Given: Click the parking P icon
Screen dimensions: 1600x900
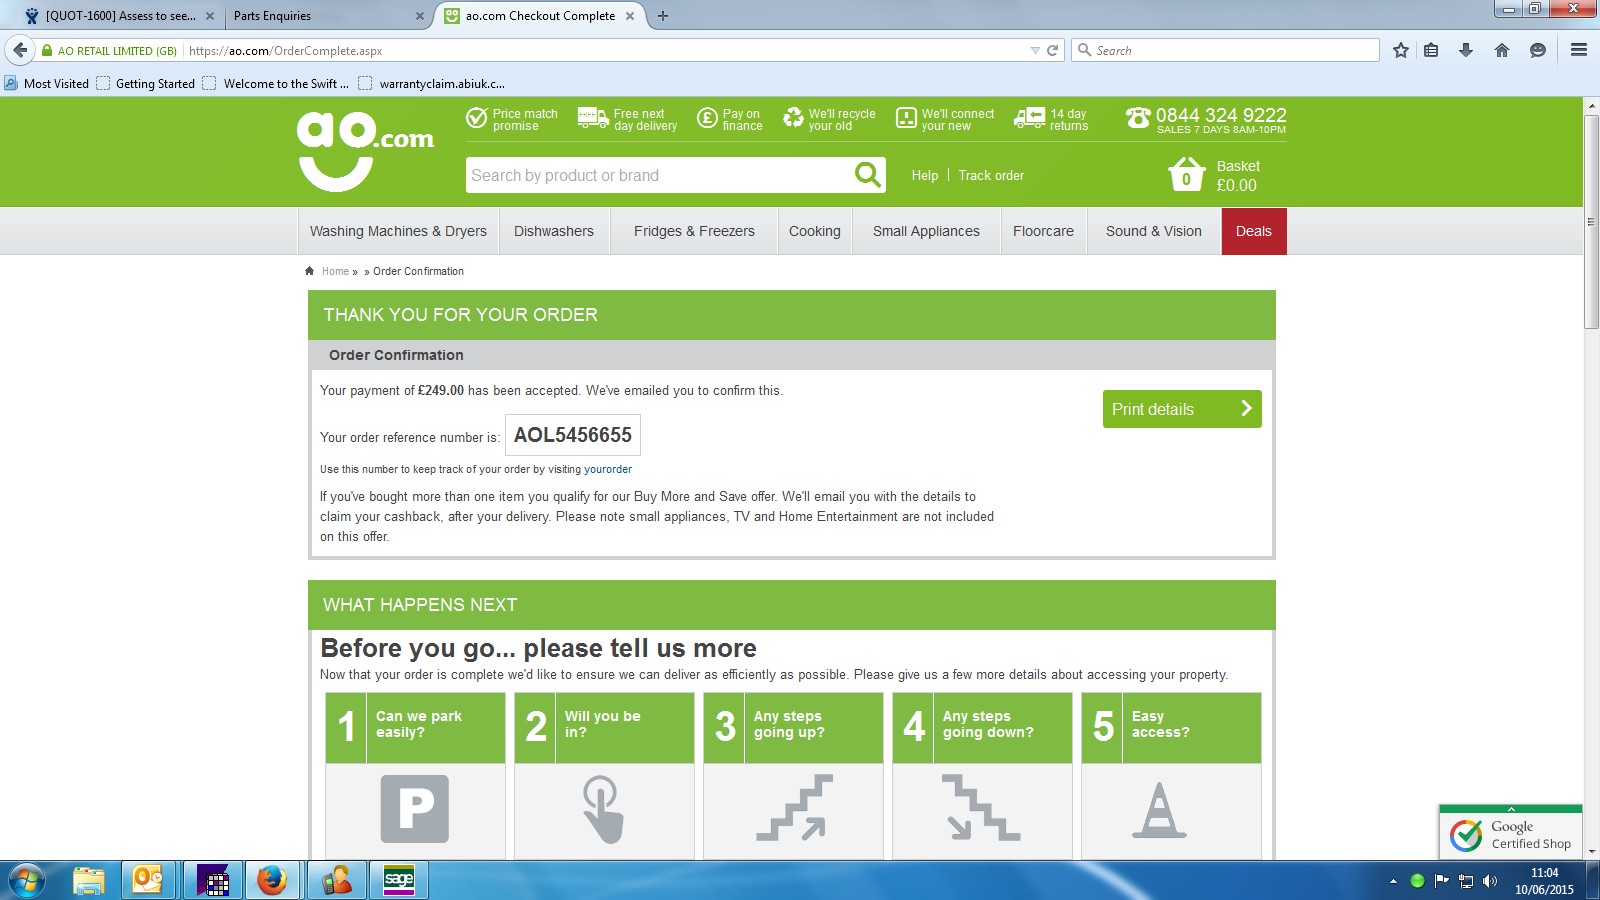Looking at the screenshot, I should [x=415, y=809].
